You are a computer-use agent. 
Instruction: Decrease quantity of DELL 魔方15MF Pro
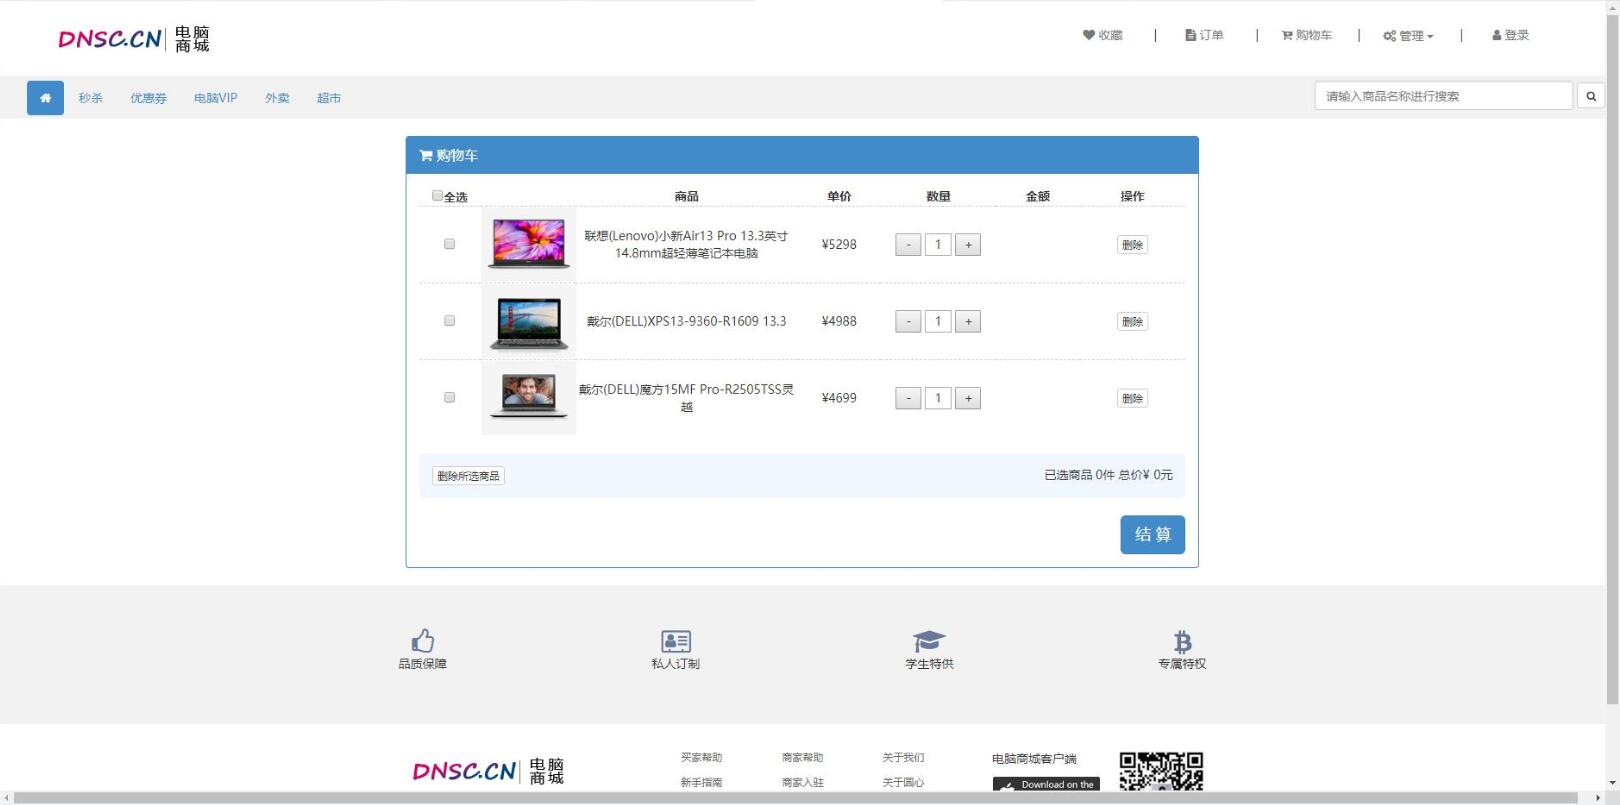click(908, 399)
